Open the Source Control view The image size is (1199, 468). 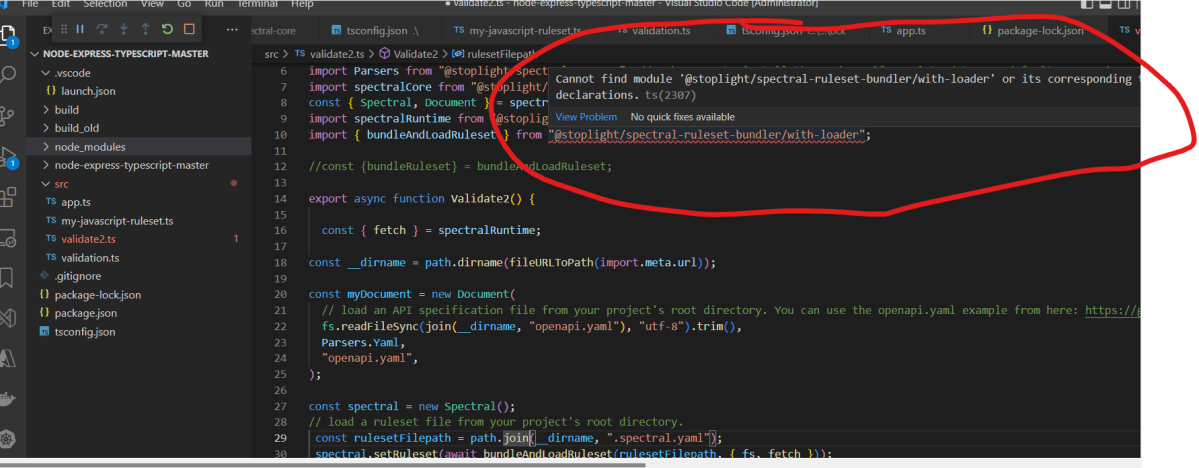point(8,116)
